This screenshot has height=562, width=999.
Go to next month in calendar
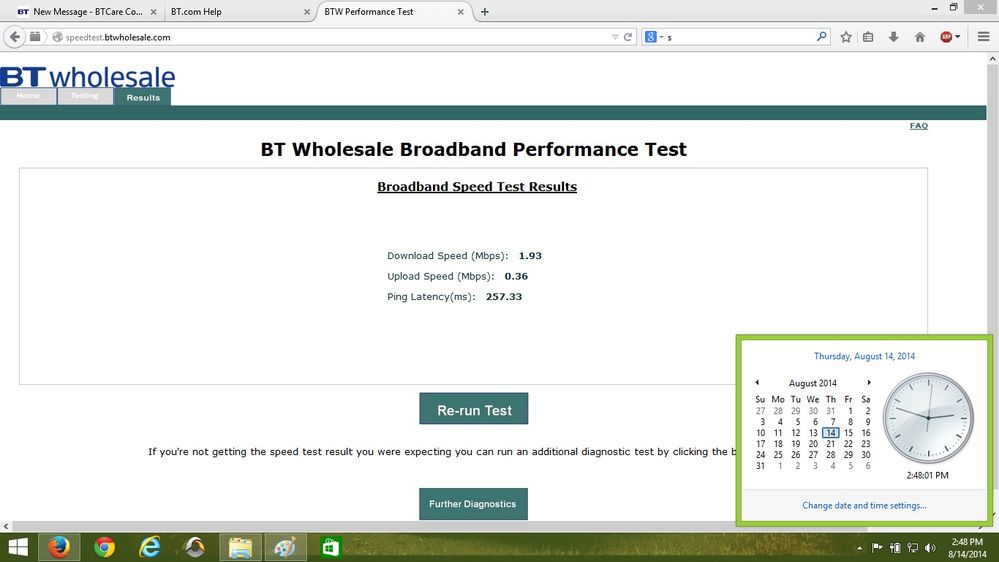point(869,382)
